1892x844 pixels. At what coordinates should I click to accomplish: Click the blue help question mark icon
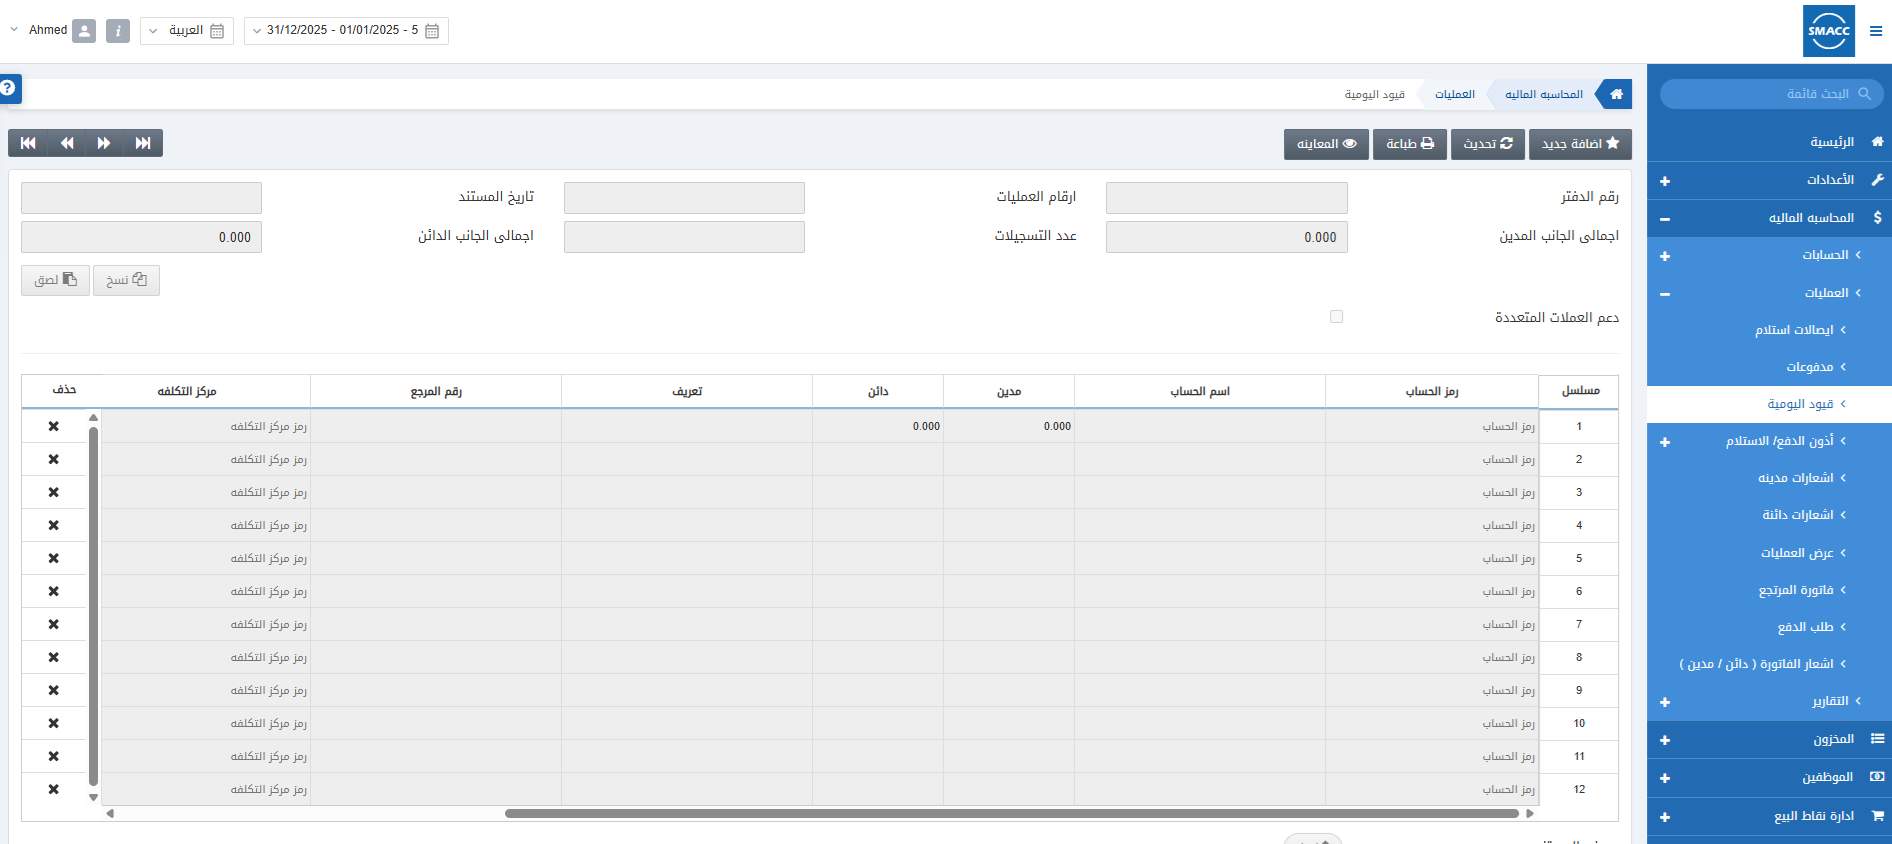(8, 88)
